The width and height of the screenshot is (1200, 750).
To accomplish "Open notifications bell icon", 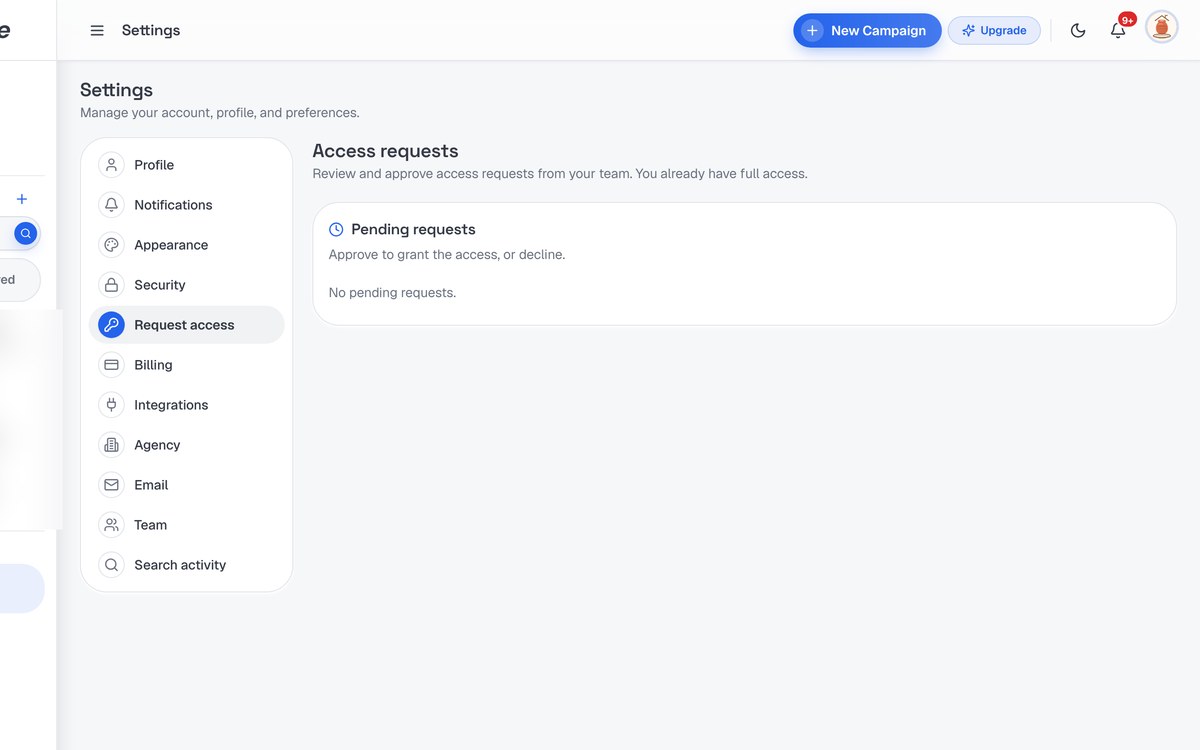I will (x=1118, y=31).
